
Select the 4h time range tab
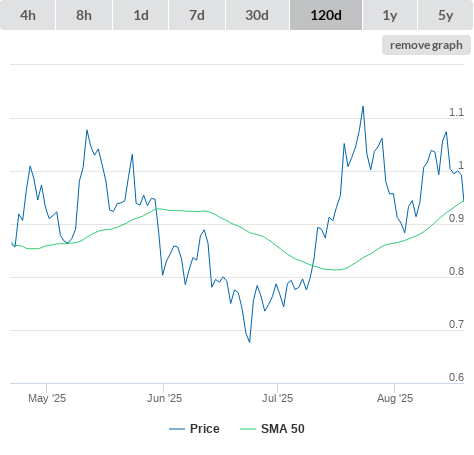coord(28,15)
